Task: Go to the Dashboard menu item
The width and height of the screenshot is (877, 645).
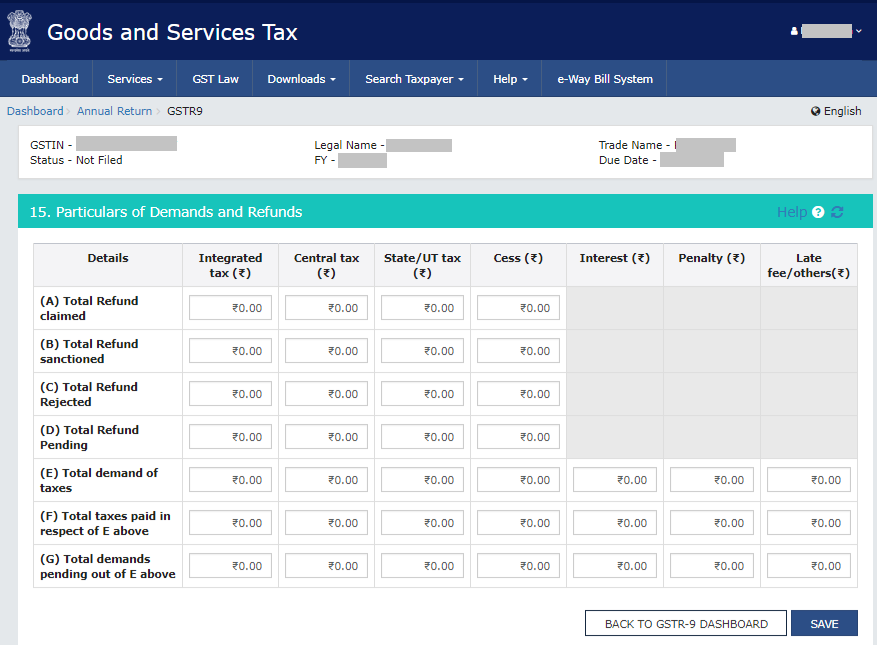Action: (x=50, y=79)
